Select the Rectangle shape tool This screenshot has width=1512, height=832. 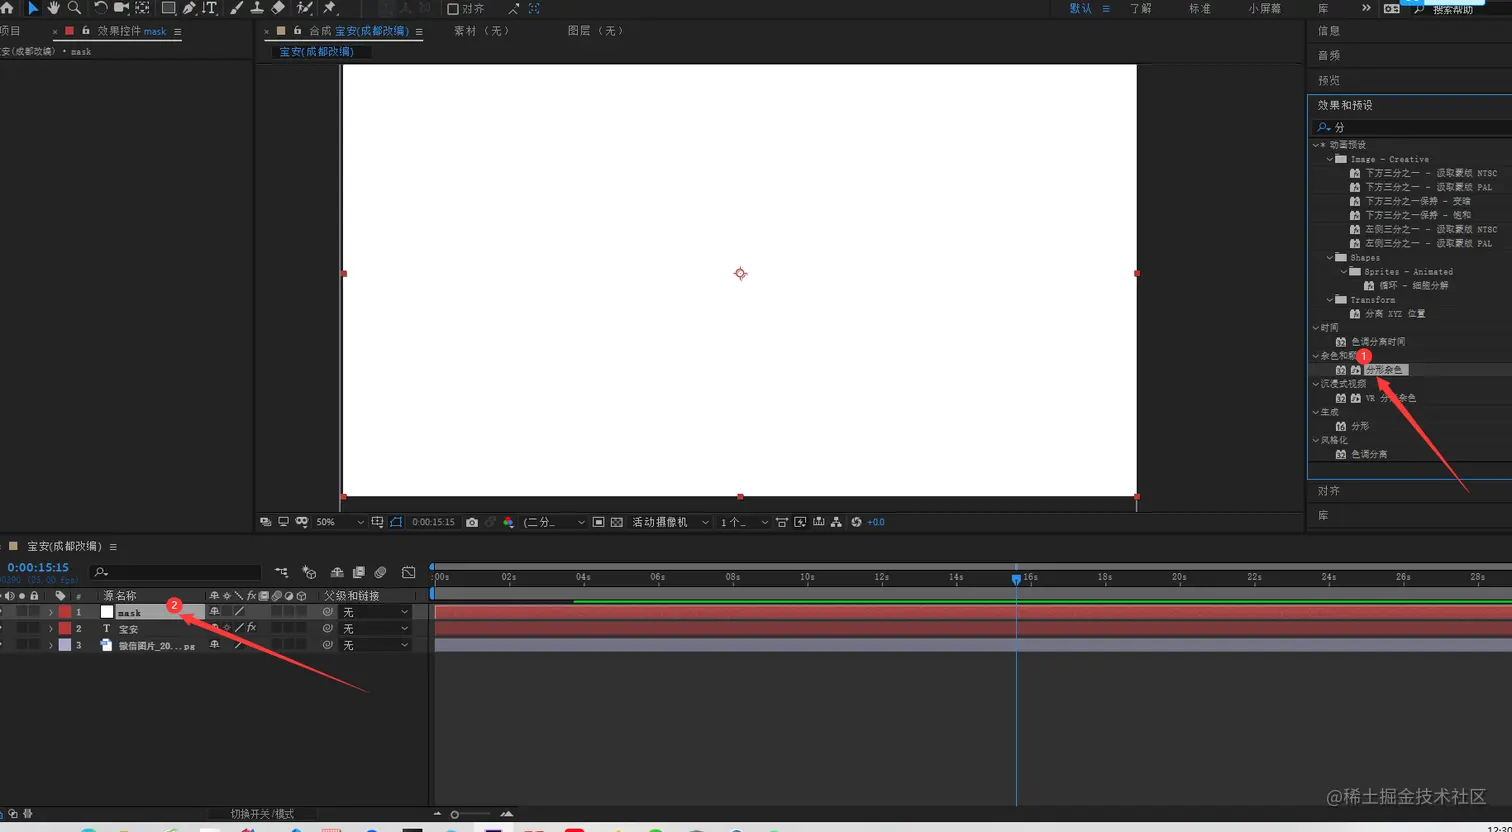coord(168,8)
